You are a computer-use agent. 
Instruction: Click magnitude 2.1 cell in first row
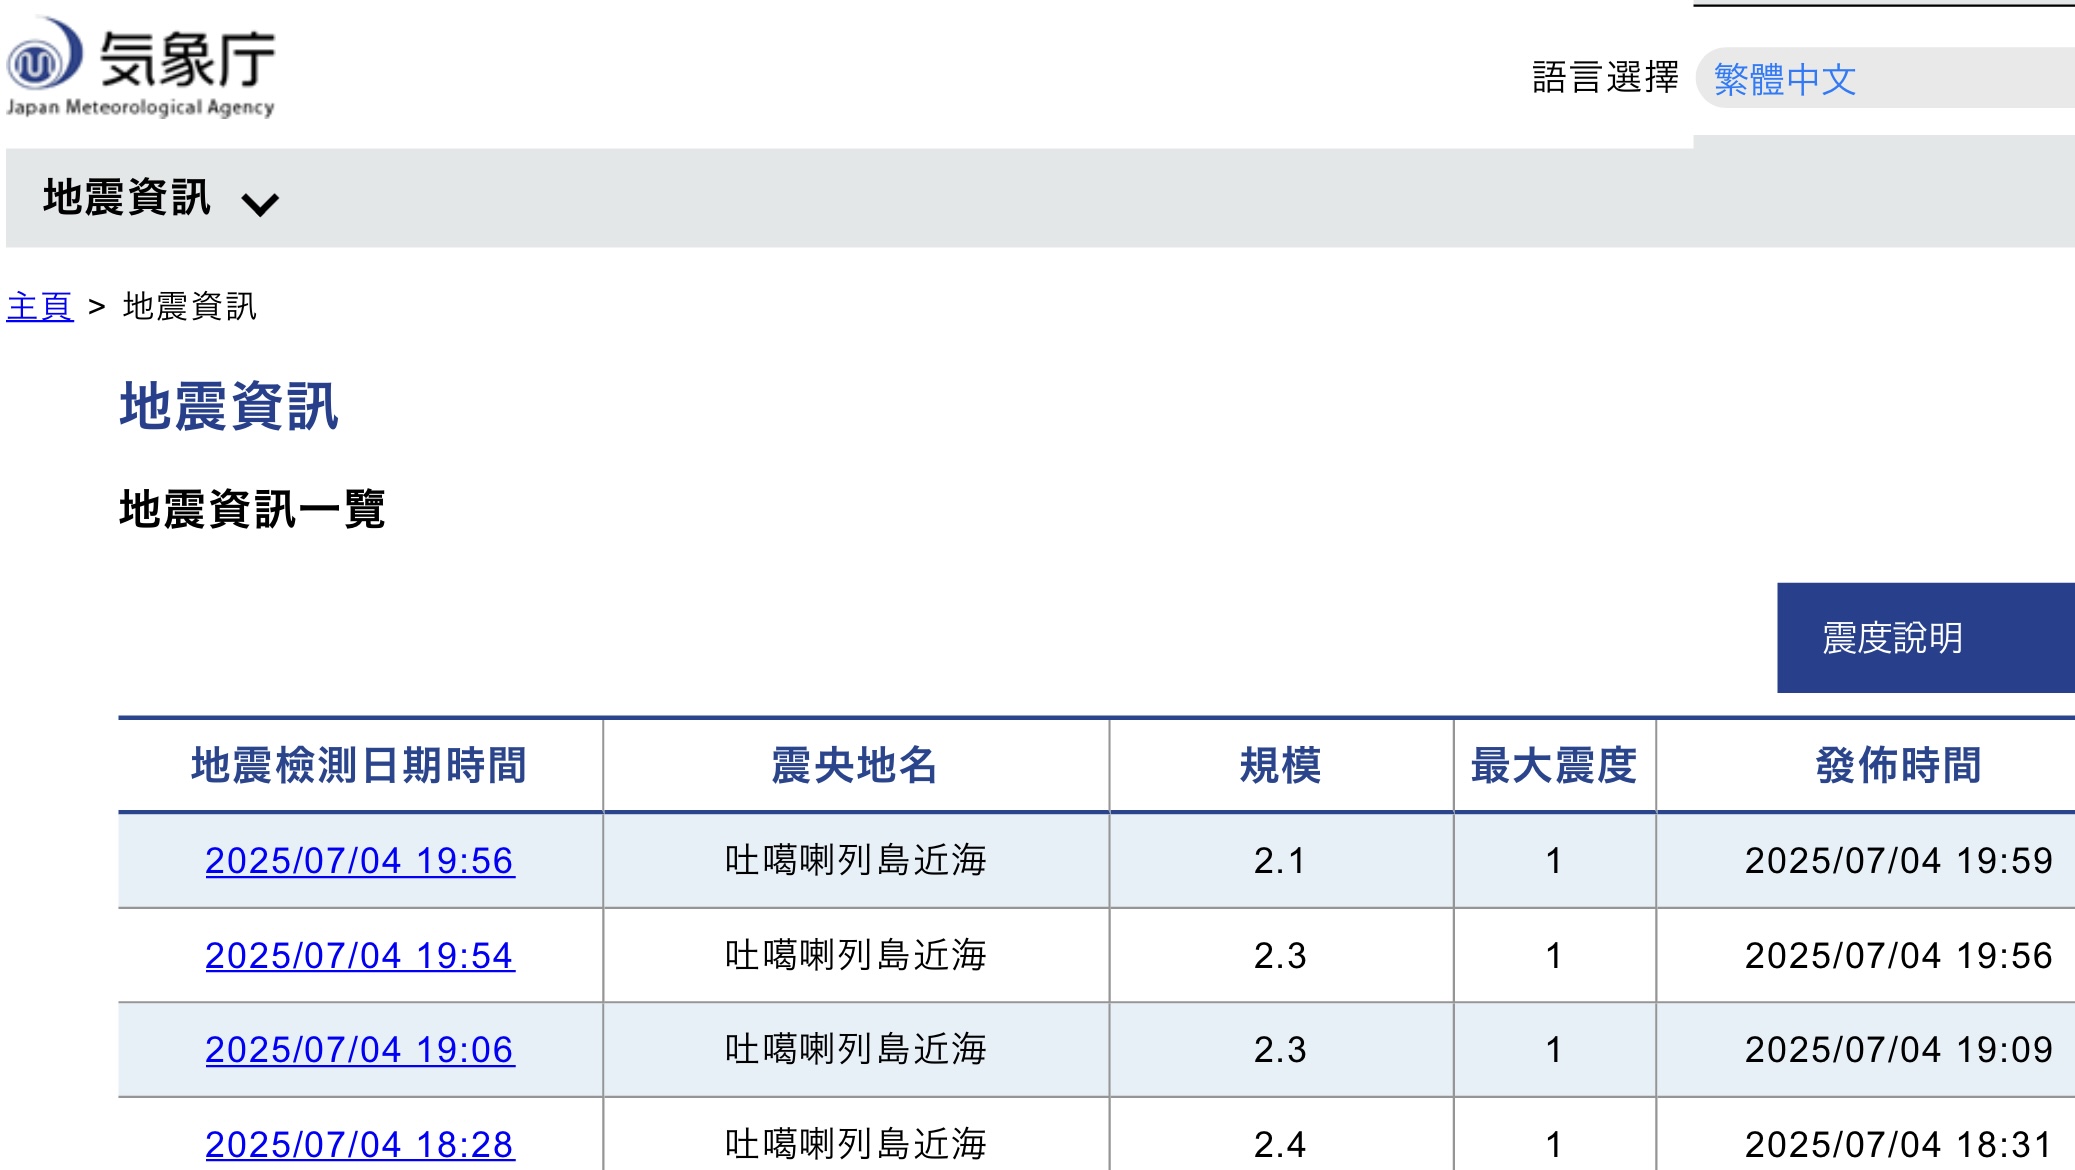tap(1280, 861)
